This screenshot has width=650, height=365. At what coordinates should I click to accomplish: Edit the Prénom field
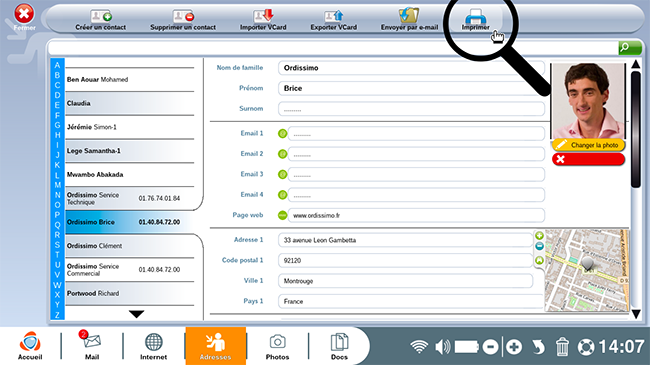(x=411, y=88)
